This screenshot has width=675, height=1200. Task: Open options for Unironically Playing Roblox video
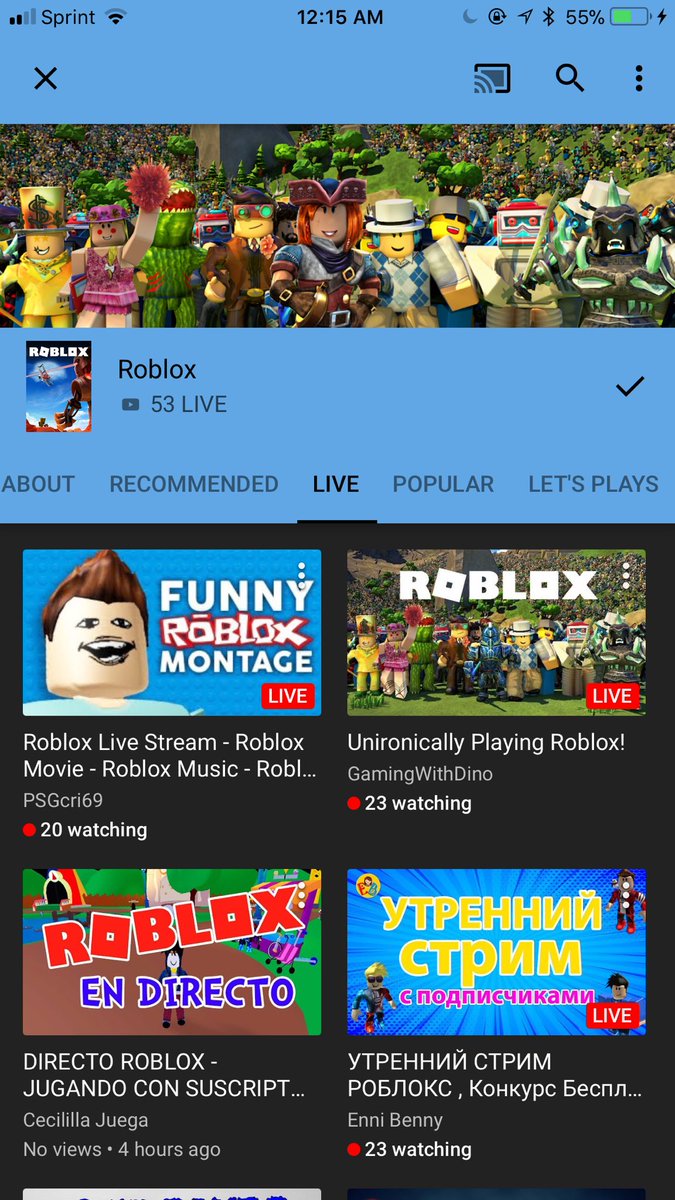626,575
